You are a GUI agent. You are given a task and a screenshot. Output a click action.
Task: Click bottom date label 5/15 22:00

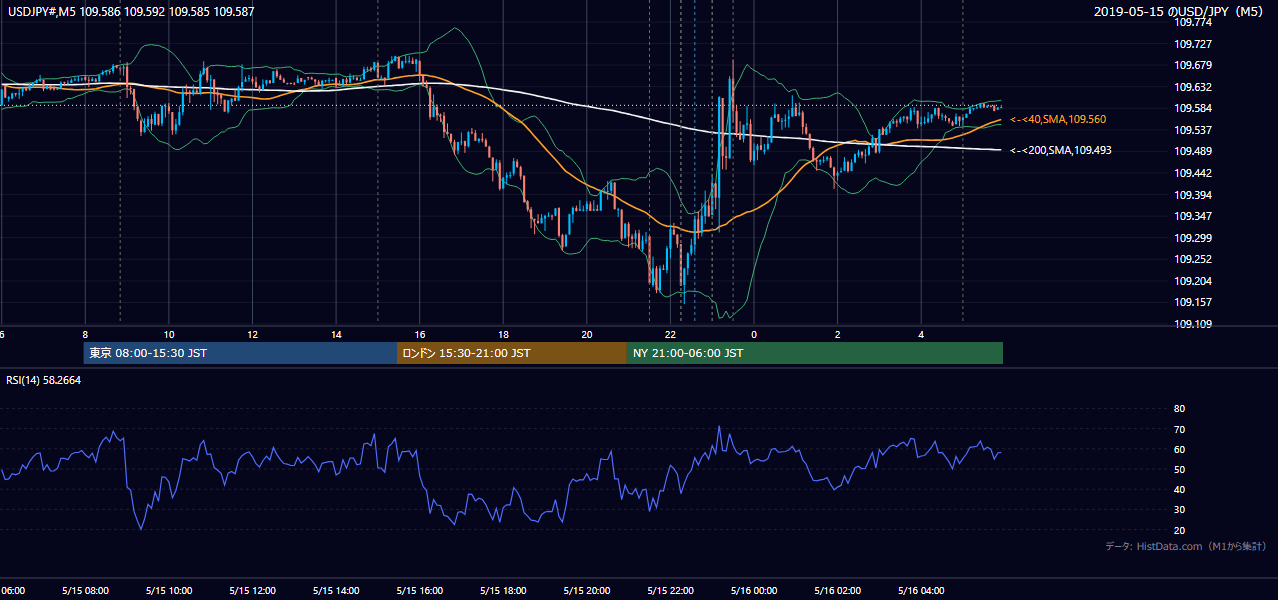pyautogui.click(x=671, y=591)
